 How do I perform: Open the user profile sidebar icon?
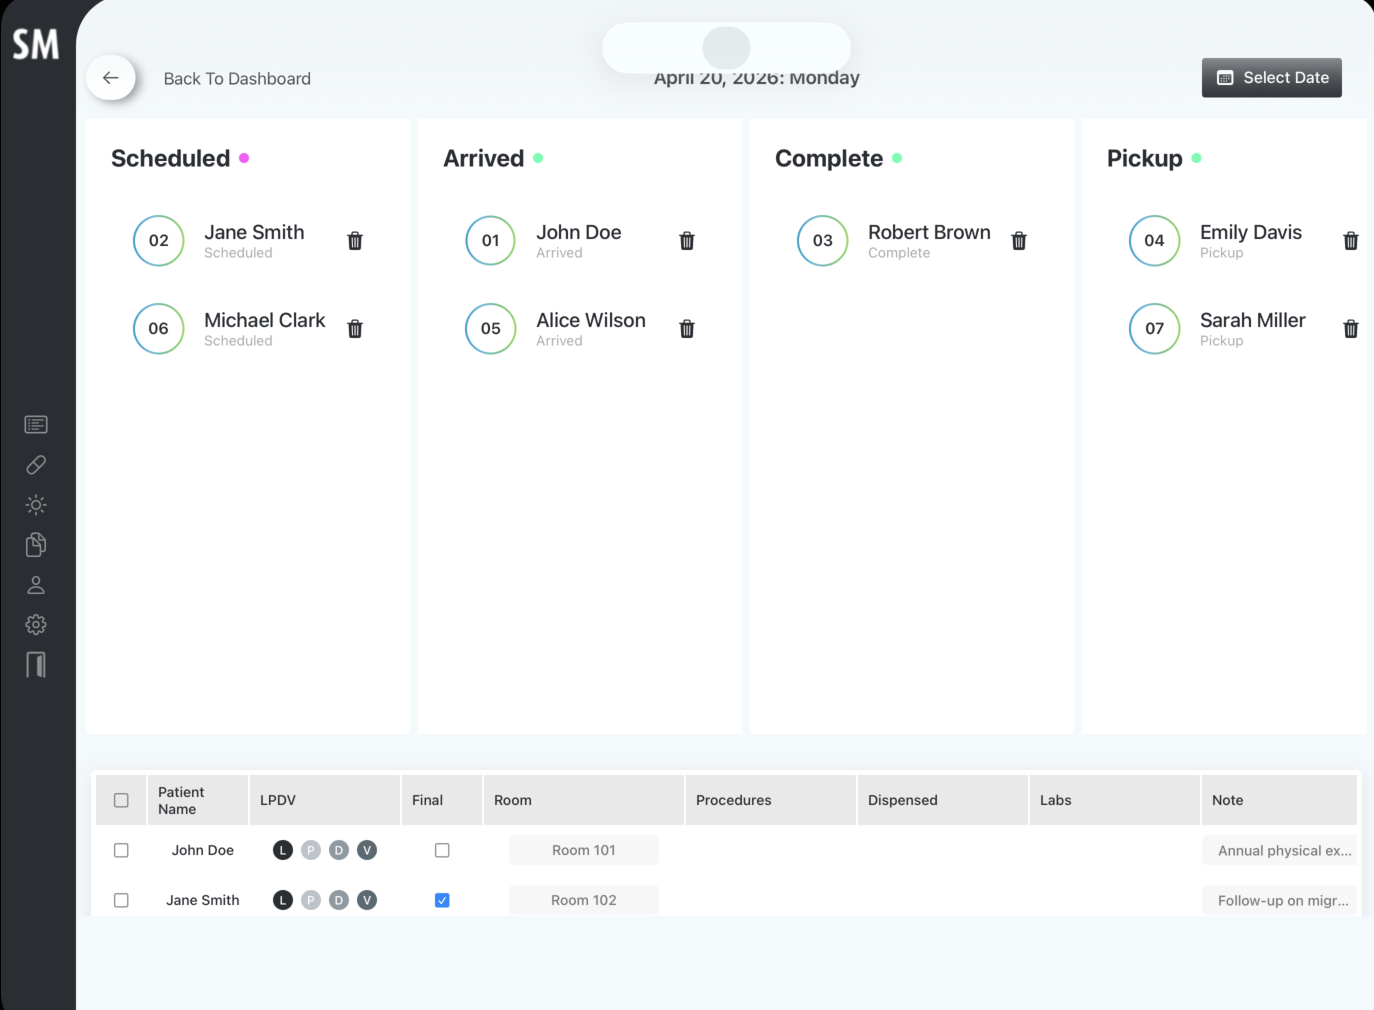tap(36, 585)
